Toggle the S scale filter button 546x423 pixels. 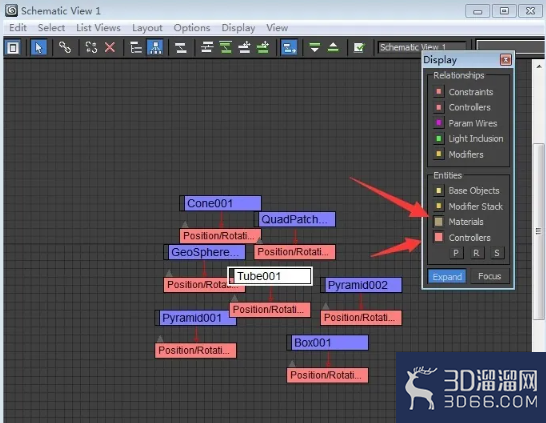pyautogui.click(x=497, y=253)
